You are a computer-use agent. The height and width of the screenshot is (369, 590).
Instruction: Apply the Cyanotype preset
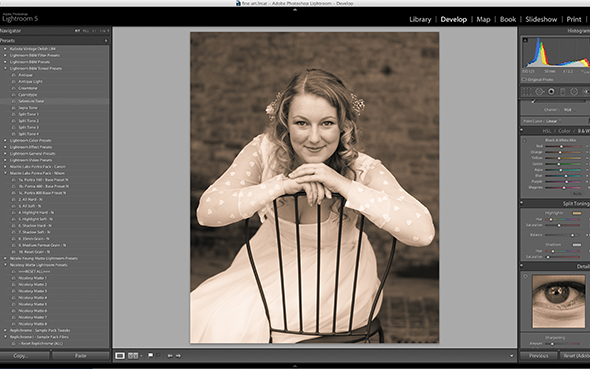[x=28, y=95]
